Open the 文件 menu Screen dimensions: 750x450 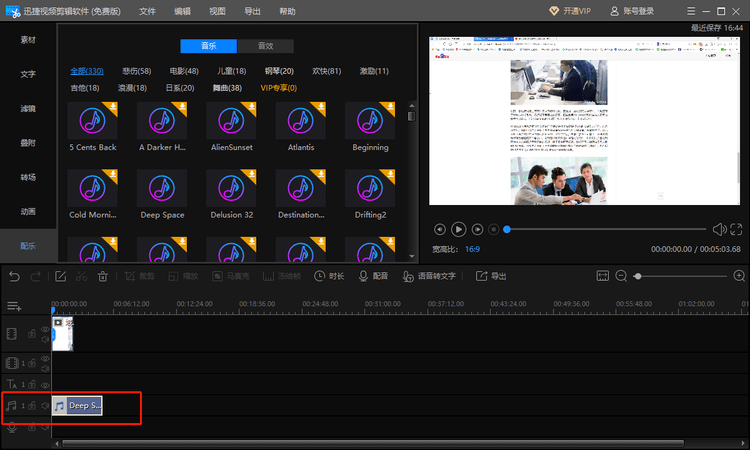coord(148,11)
